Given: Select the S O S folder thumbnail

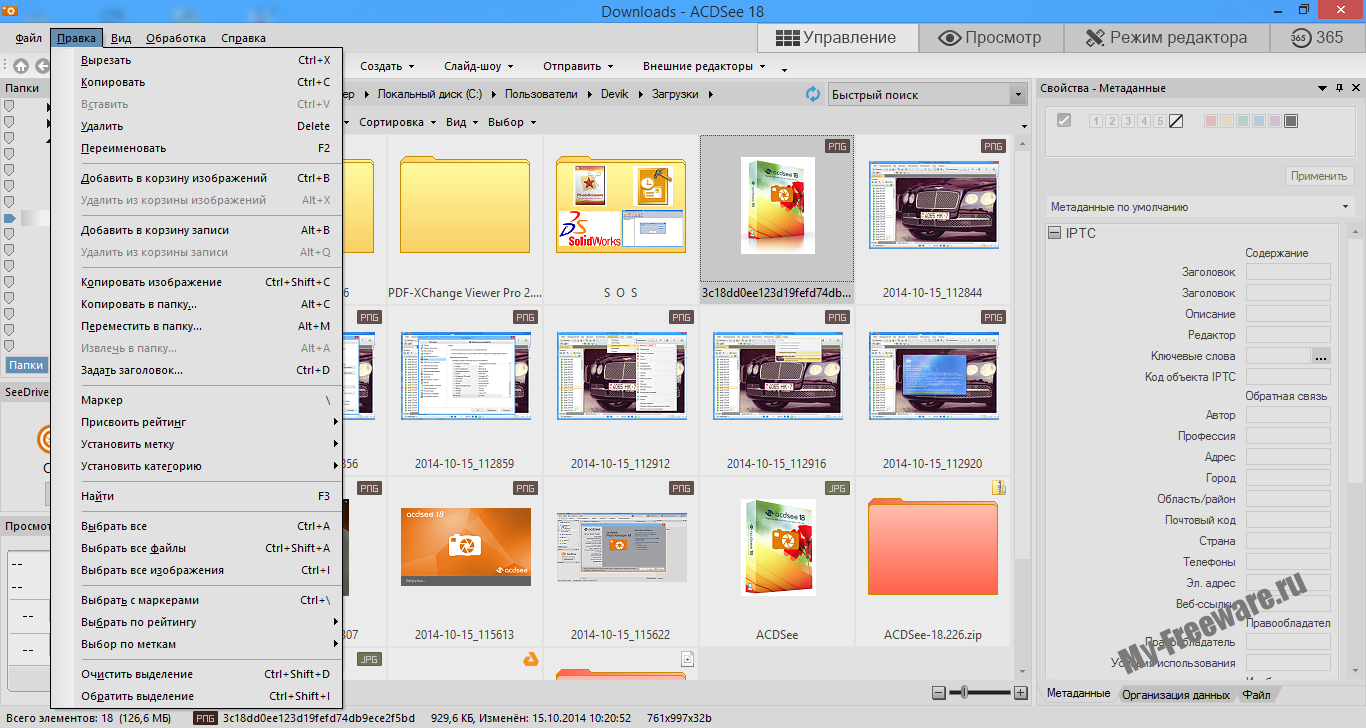Looking at the screenshot, I should pyautogui.click(x=621, y=219).
